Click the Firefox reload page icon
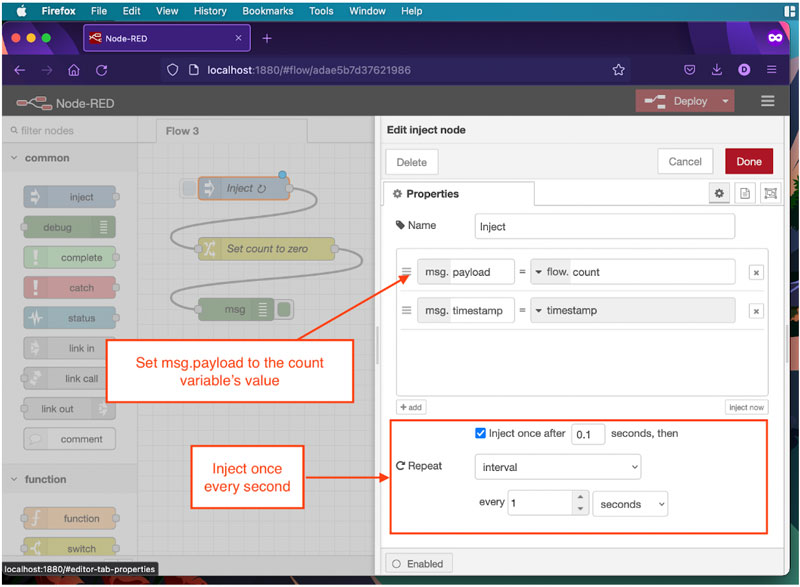Viewport: 800px width, 587px height. click(x=101, y=70)
